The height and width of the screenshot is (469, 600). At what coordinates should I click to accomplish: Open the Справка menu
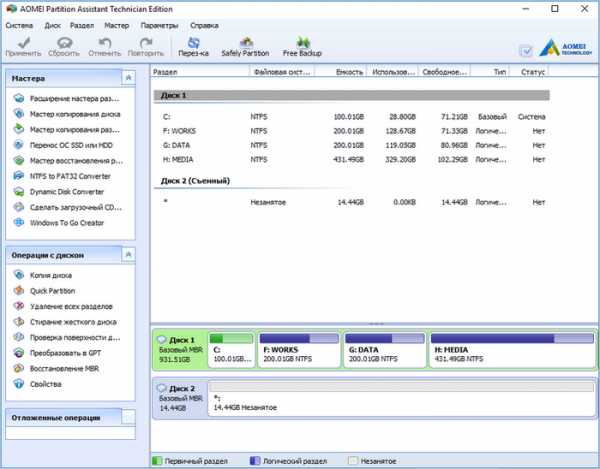click(204, 26)
